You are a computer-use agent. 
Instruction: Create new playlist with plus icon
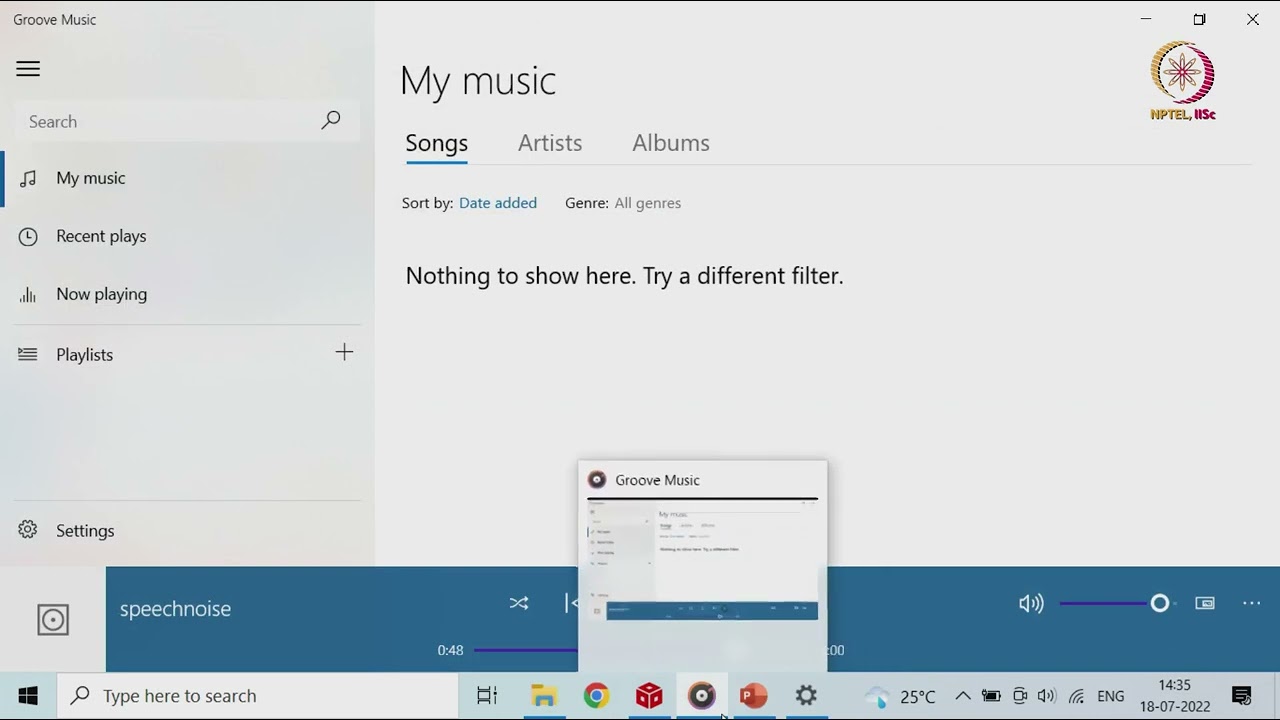[344, 353]
